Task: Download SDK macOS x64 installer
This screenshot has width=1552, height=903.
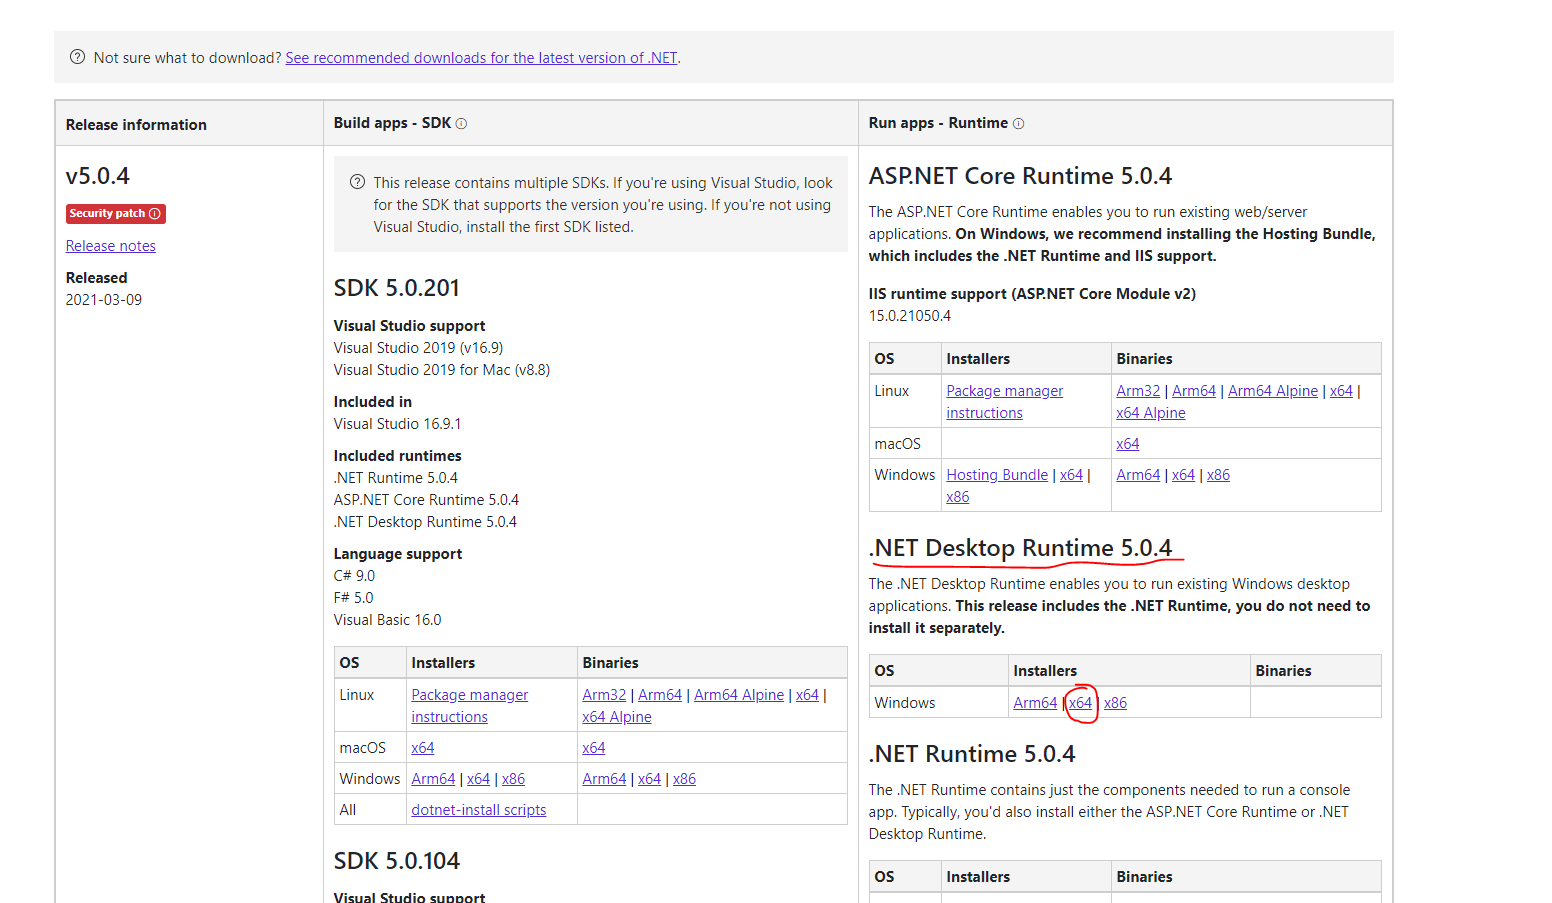Action: [x=423, y=748]
